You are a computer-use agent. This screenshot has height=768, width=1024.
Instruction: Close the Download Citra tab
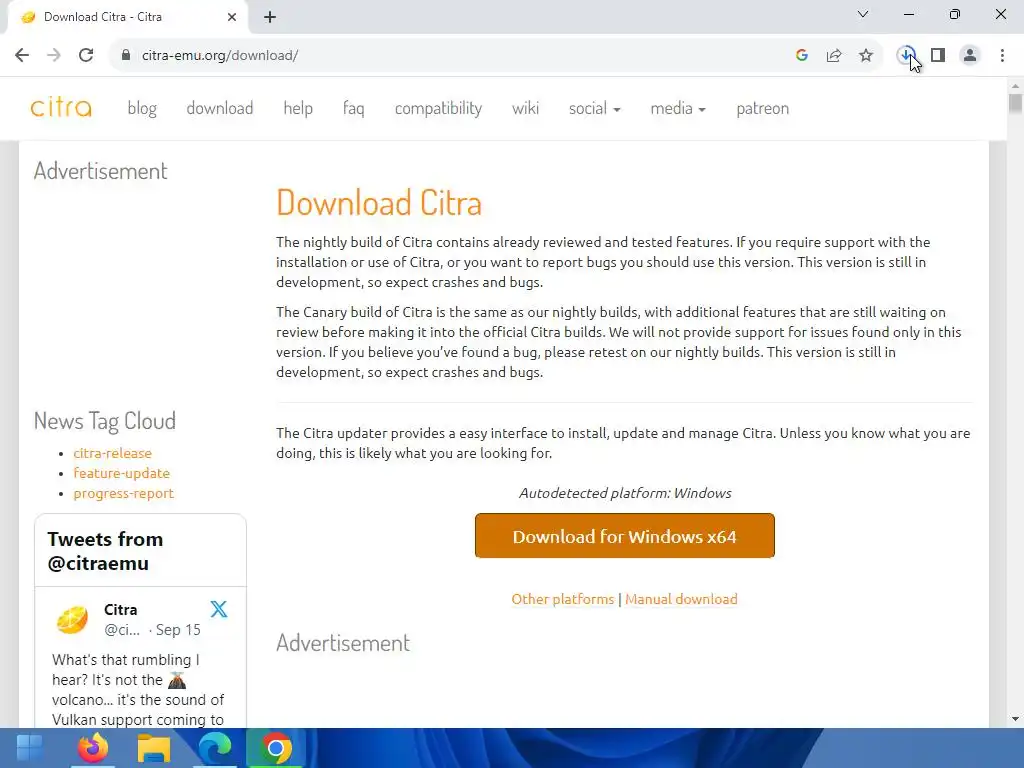(x=232, y=17)
